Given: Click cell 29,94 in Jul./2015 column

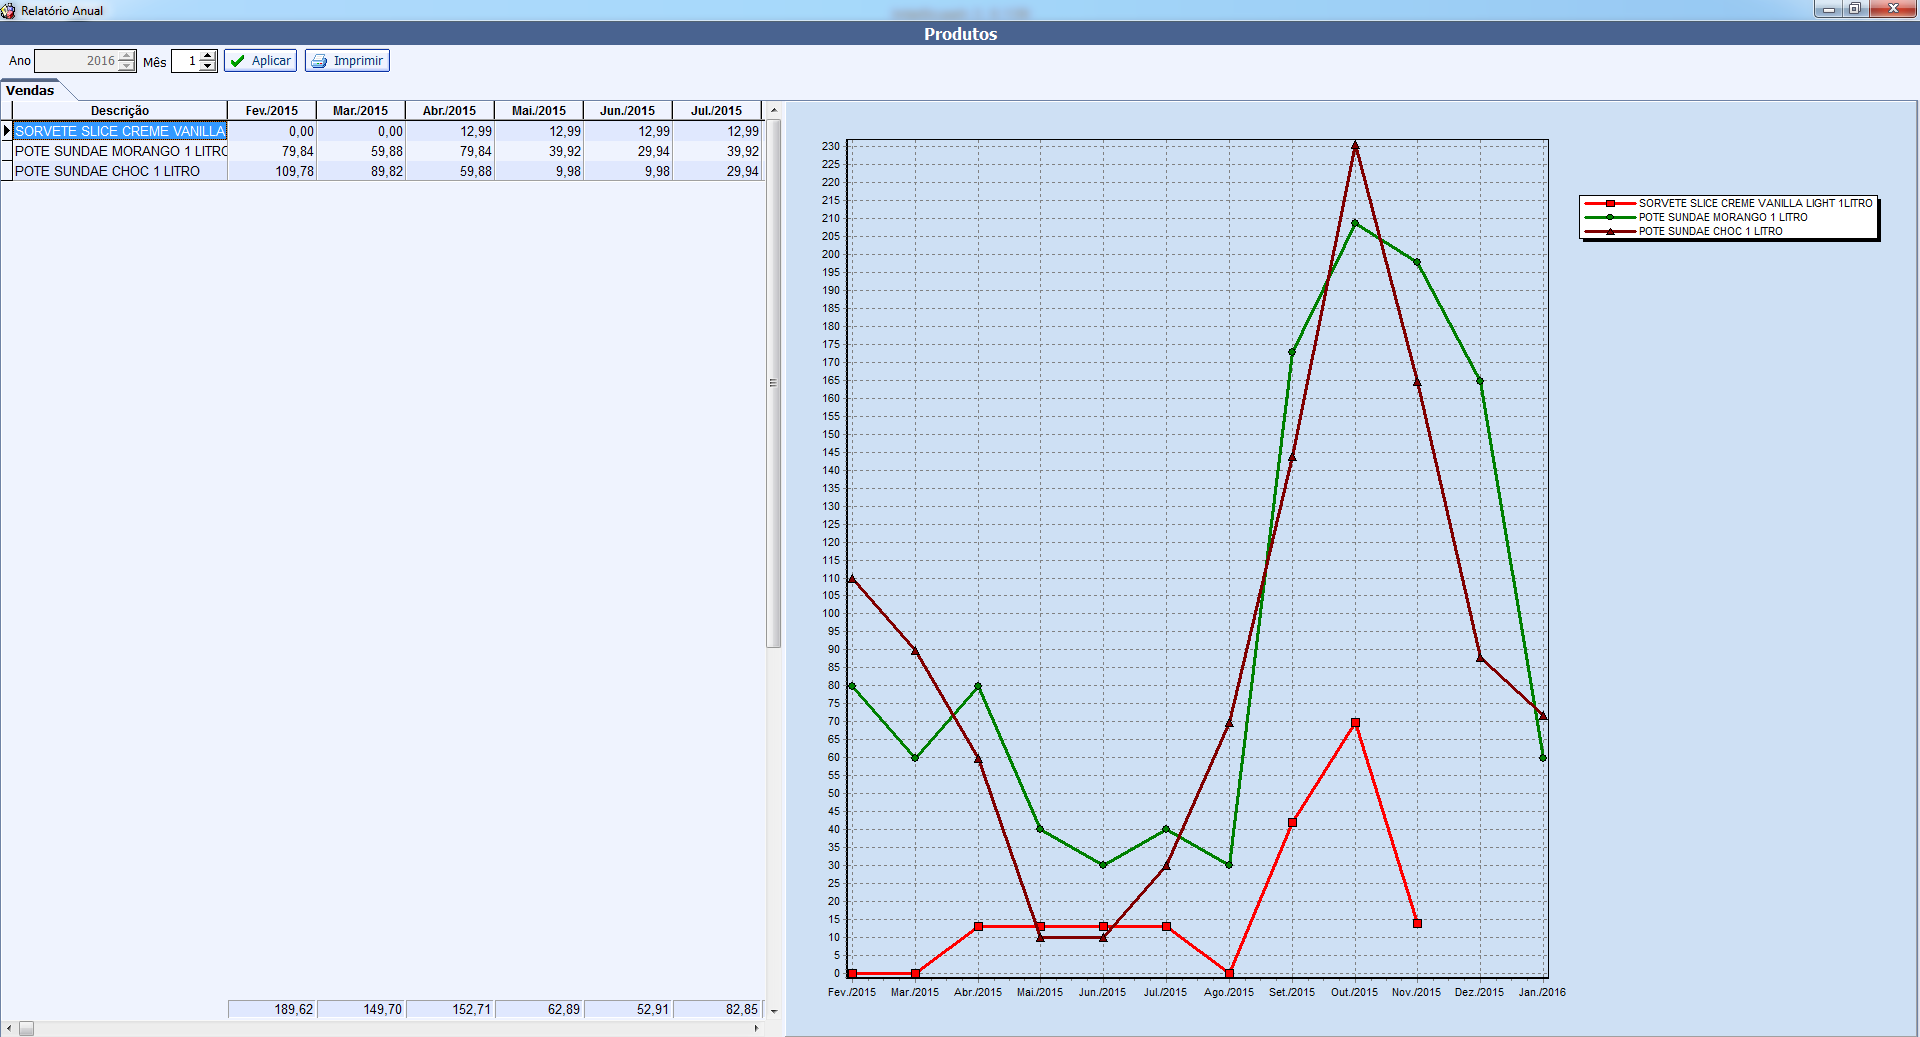Looking at the screenshot, I should [x=717, y=171].
